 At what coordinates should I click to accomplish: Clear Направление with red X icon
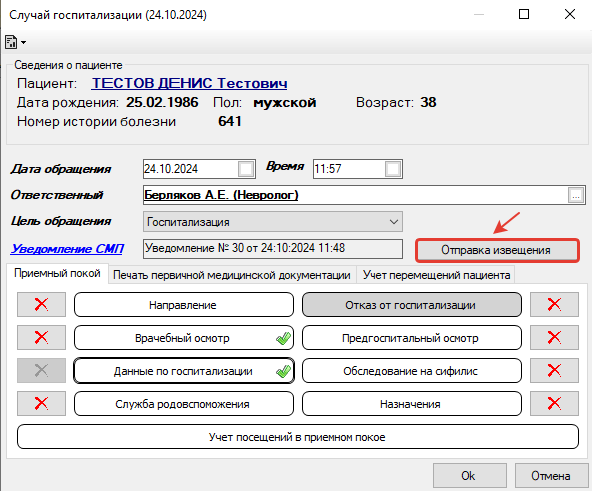[41, 304]
